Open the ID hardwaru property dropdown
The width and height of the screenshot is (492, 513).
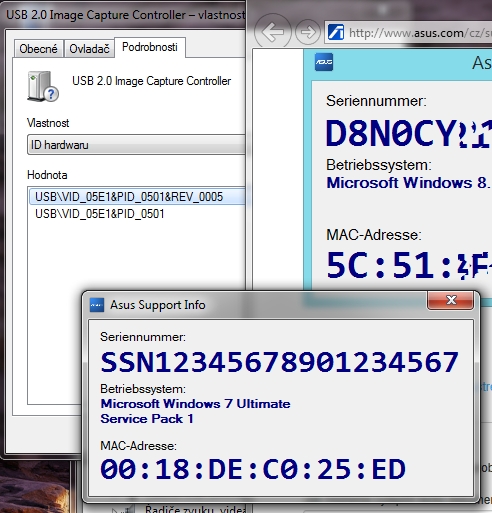click(136, 145)
